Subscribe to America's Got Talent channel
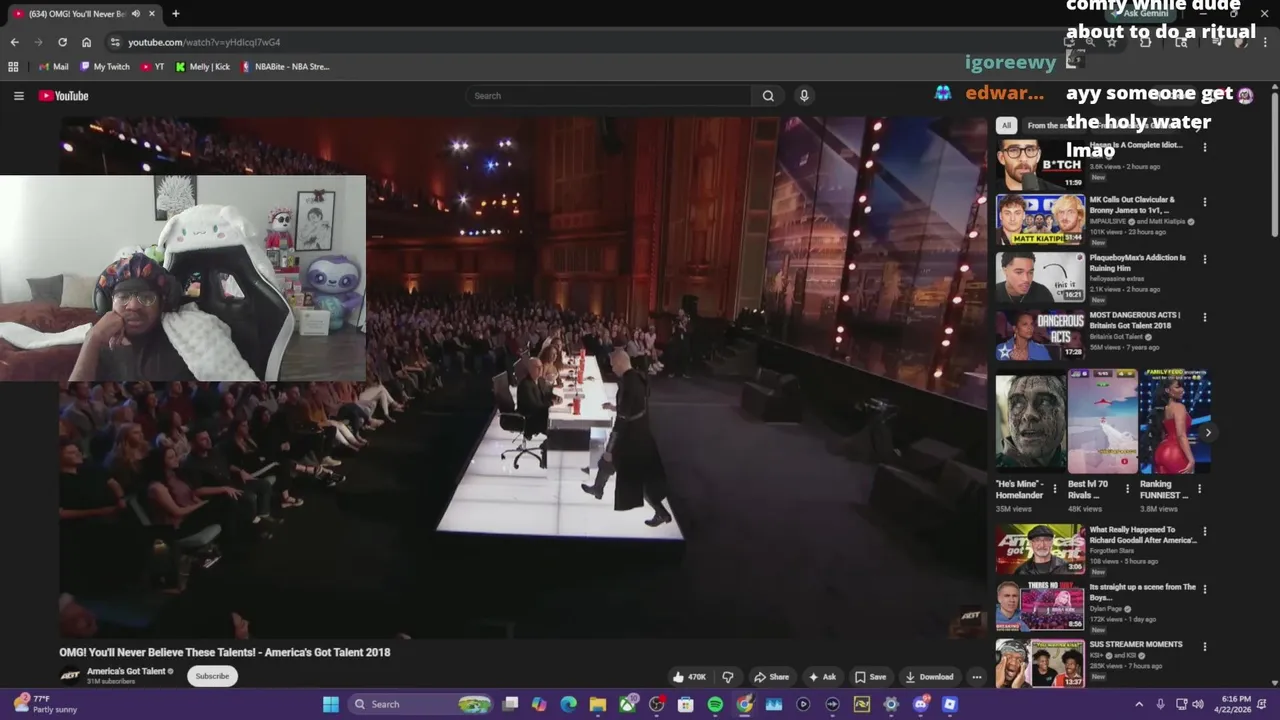 pyautogui.click(x=212, y=676)
